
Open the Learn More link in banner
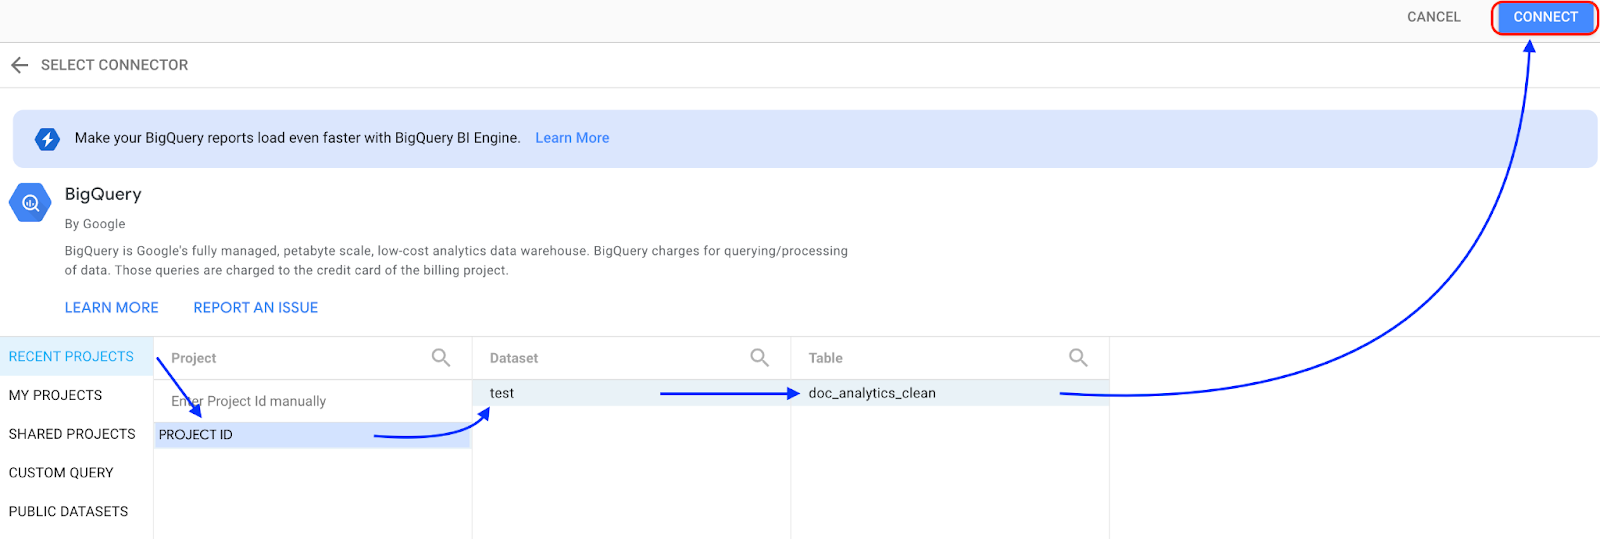572,138
